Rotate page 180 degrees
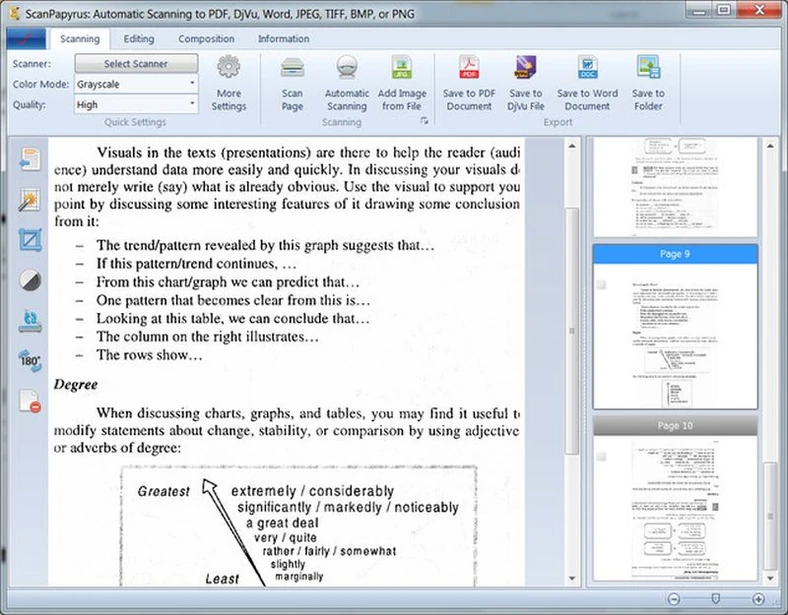This screenshot has width=788, height=615. [x=30, y=361]
